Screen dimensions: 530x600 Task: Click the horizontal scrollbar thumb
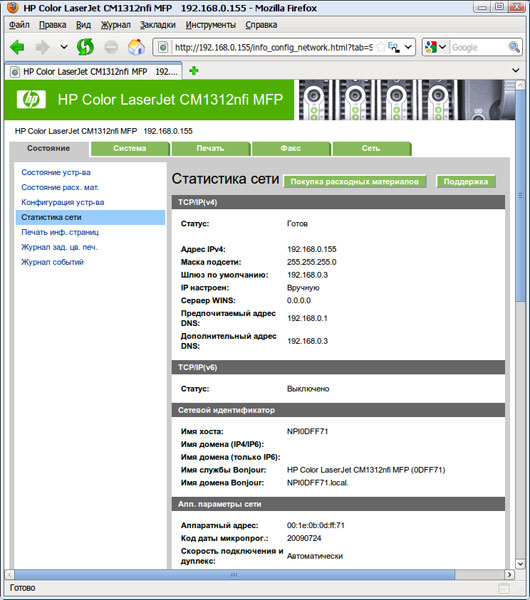pyautogui.click(x=234, y=574)
